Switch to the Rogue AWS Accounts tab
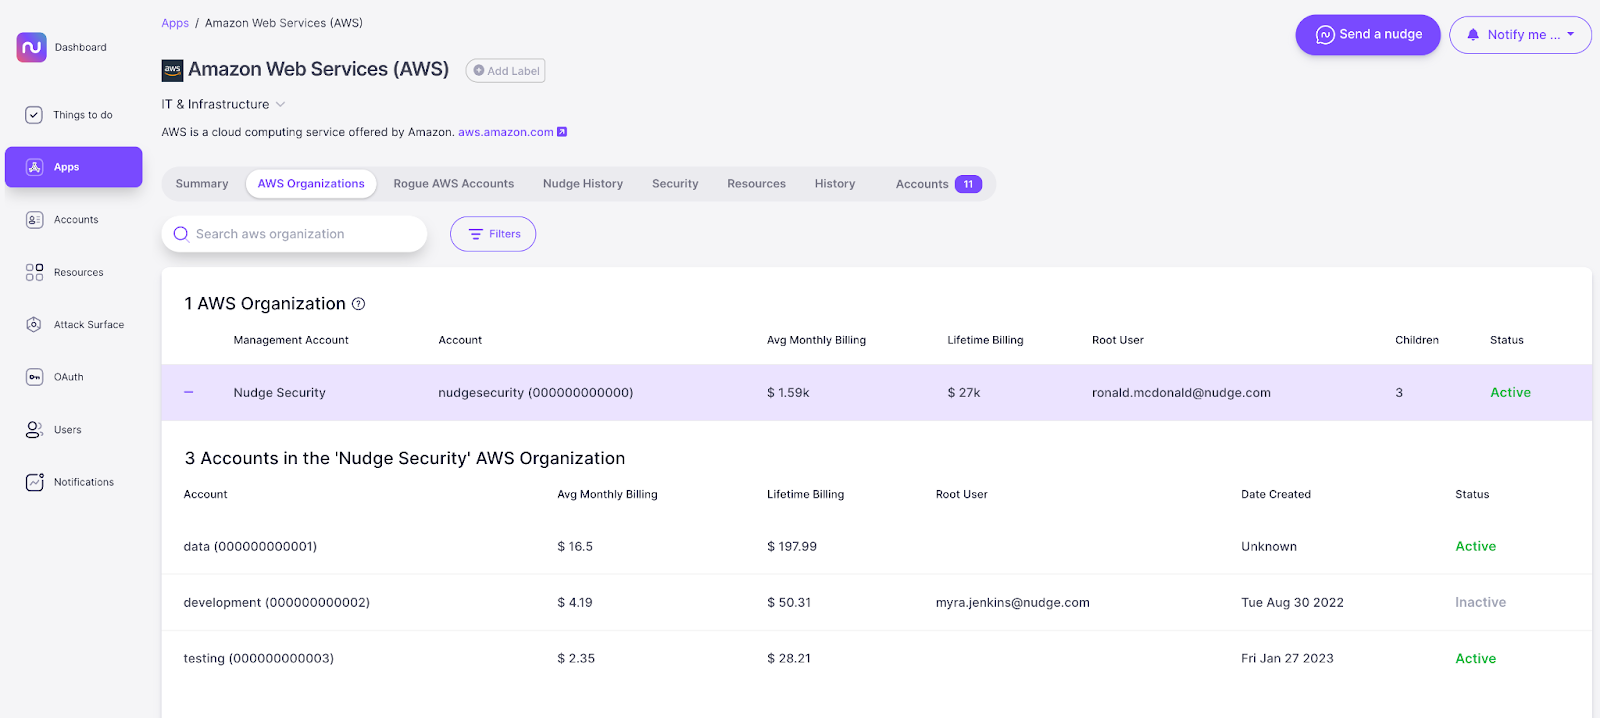This screenshot has width=1600, height=718. [453, 184]
